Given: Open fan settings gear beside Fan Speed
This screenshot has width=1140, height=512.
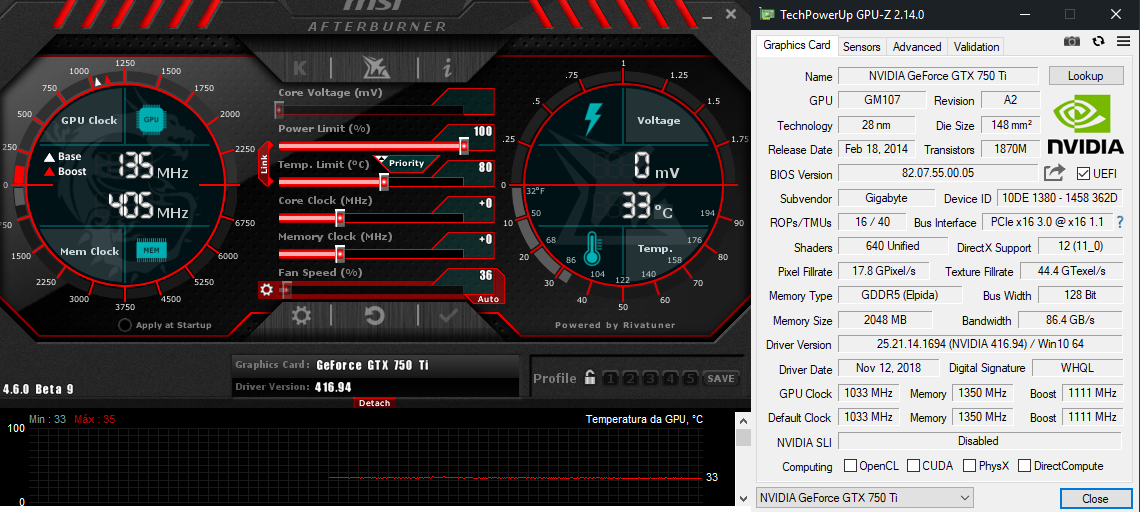Looking at the screenshot, I should coord(267,289).
